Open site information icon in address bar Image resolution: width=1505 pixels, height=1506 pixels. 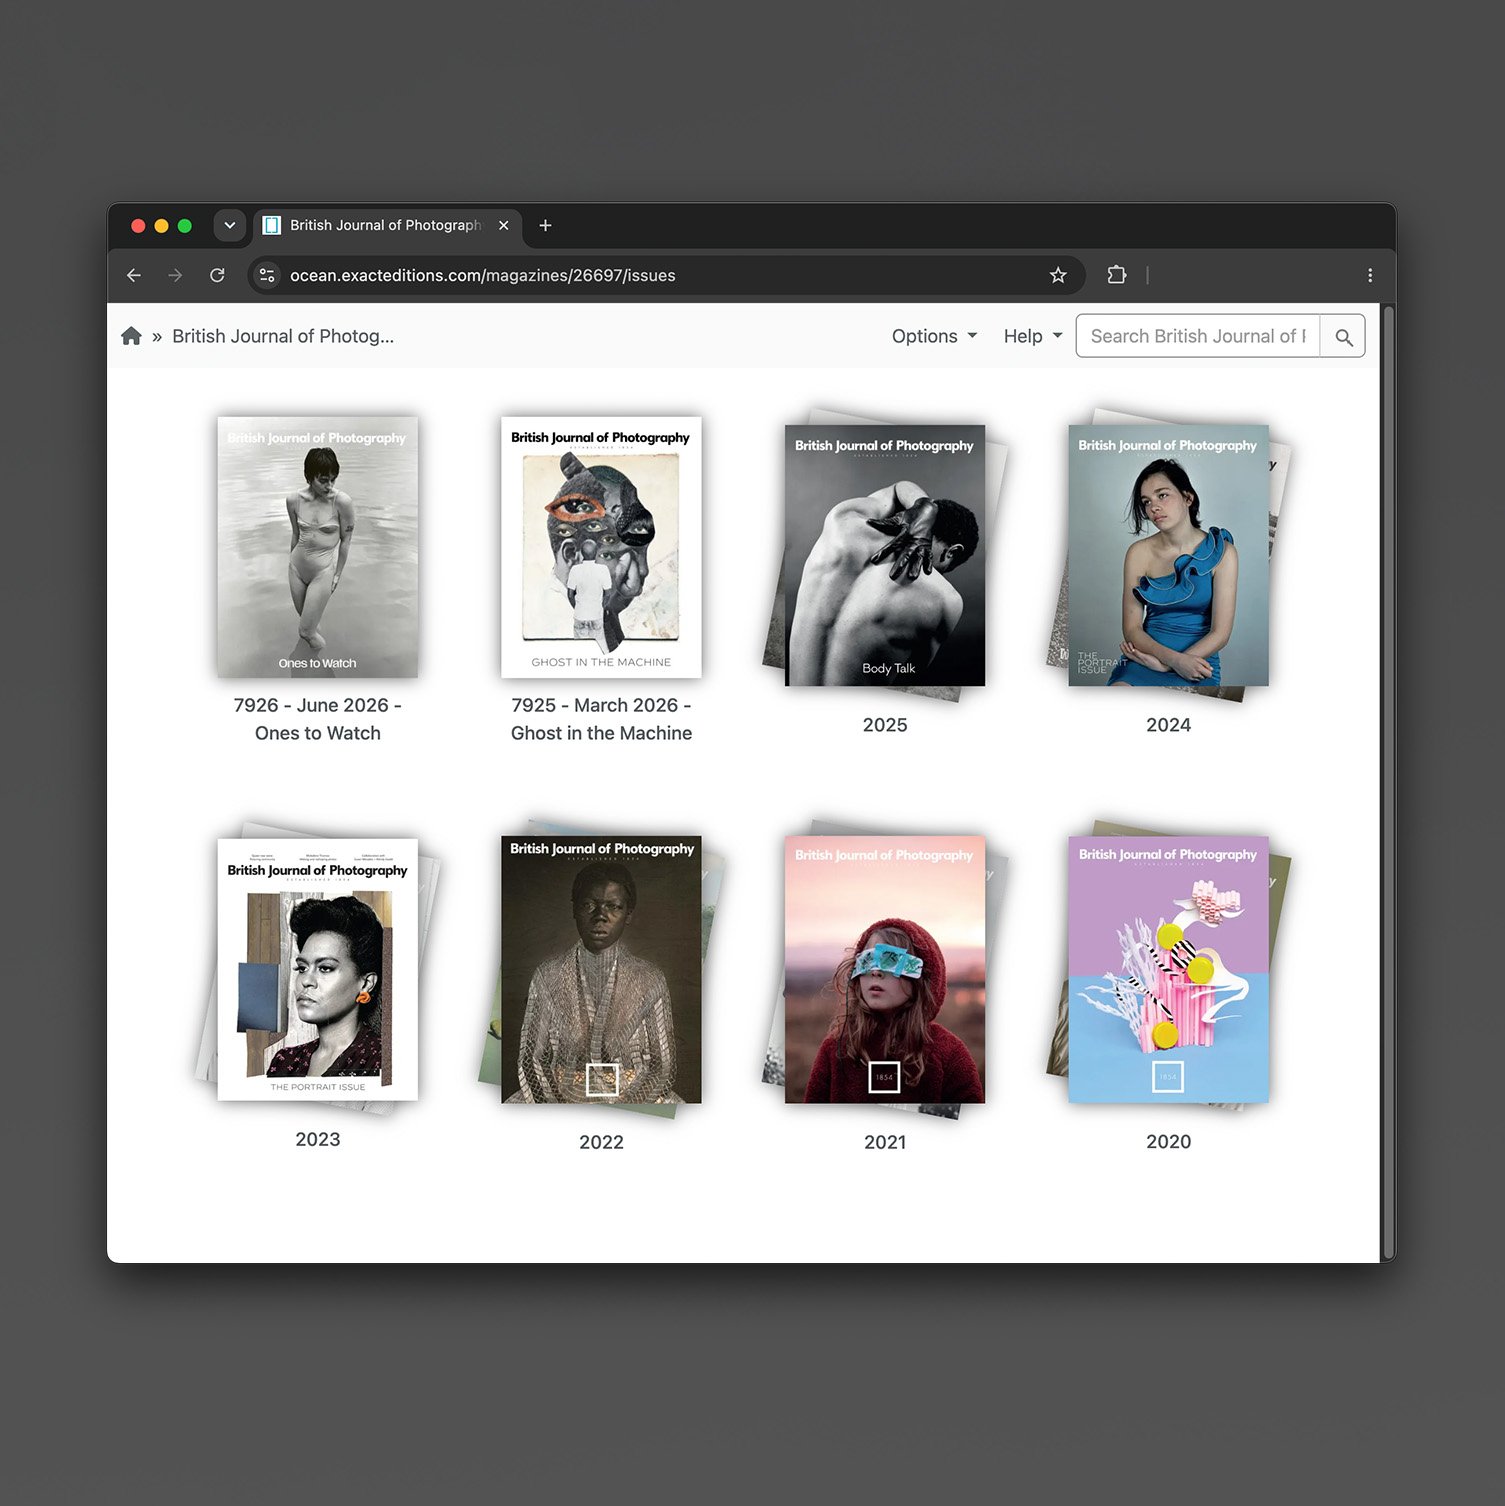tap(267, 275)
